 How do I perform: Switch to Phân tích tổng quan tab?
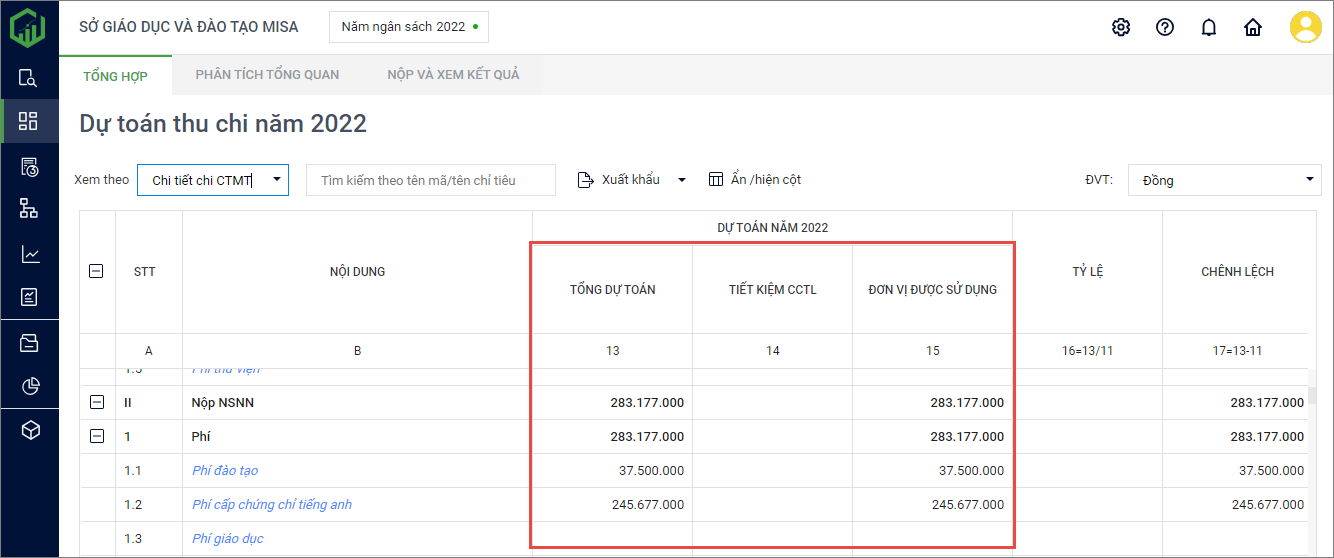pos(267,75)
